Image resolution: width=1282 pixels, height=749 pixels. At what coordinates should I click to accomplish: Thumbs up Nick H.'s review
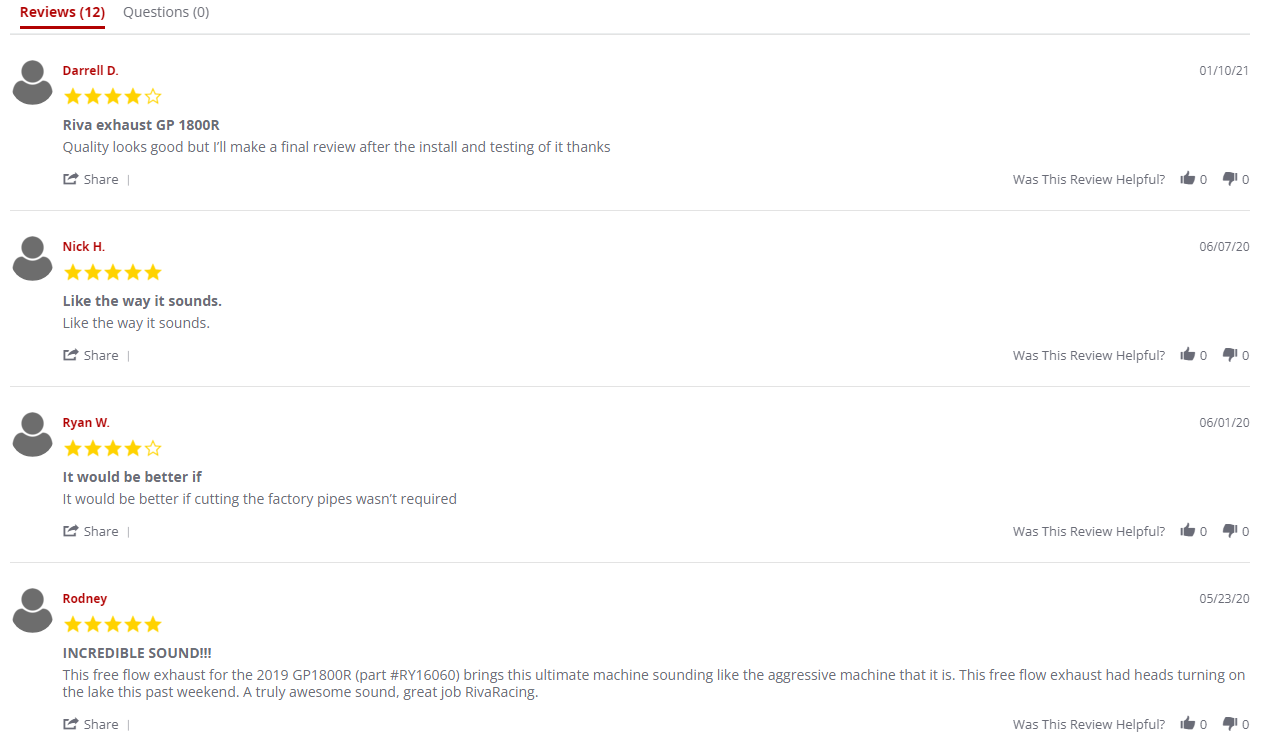click(1188, 355)
